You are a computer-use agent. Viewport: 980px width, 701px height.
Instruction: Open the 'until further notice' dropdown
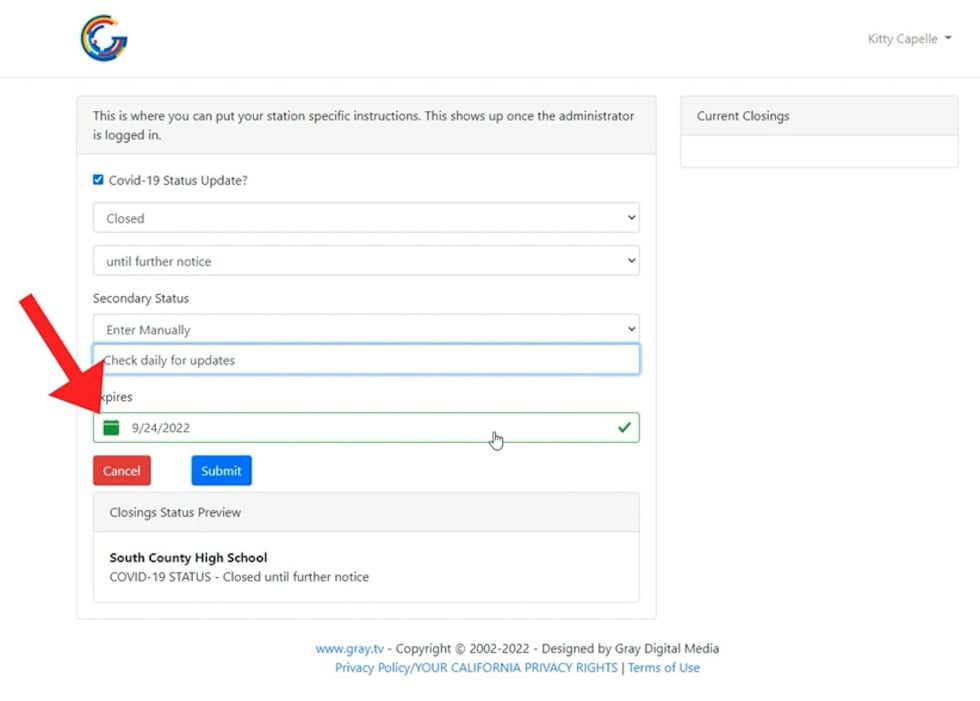[366, 261]
